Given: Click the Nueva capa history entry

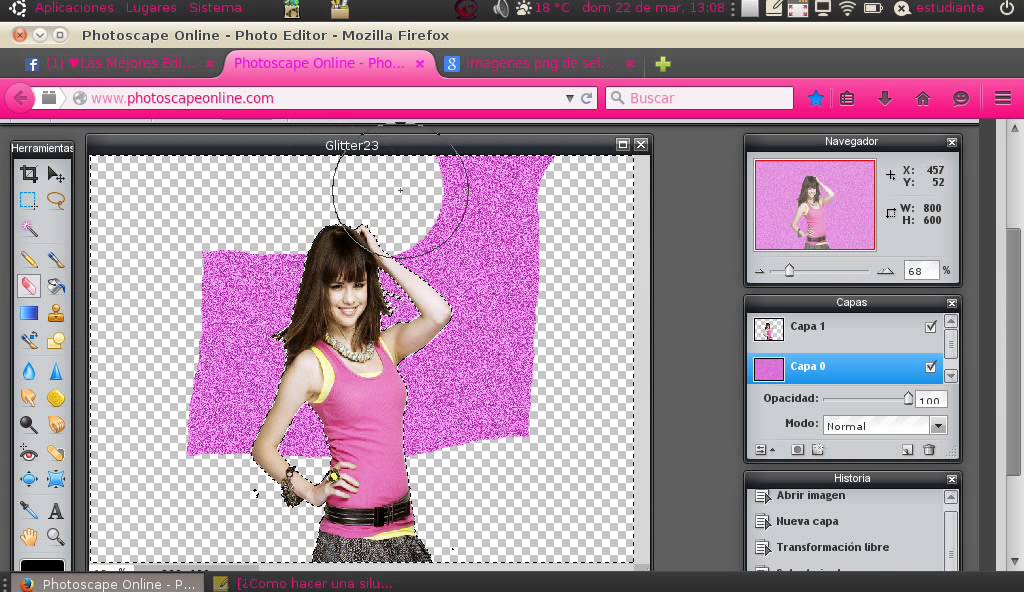Looking at the screenshot, I should point(807,521).
